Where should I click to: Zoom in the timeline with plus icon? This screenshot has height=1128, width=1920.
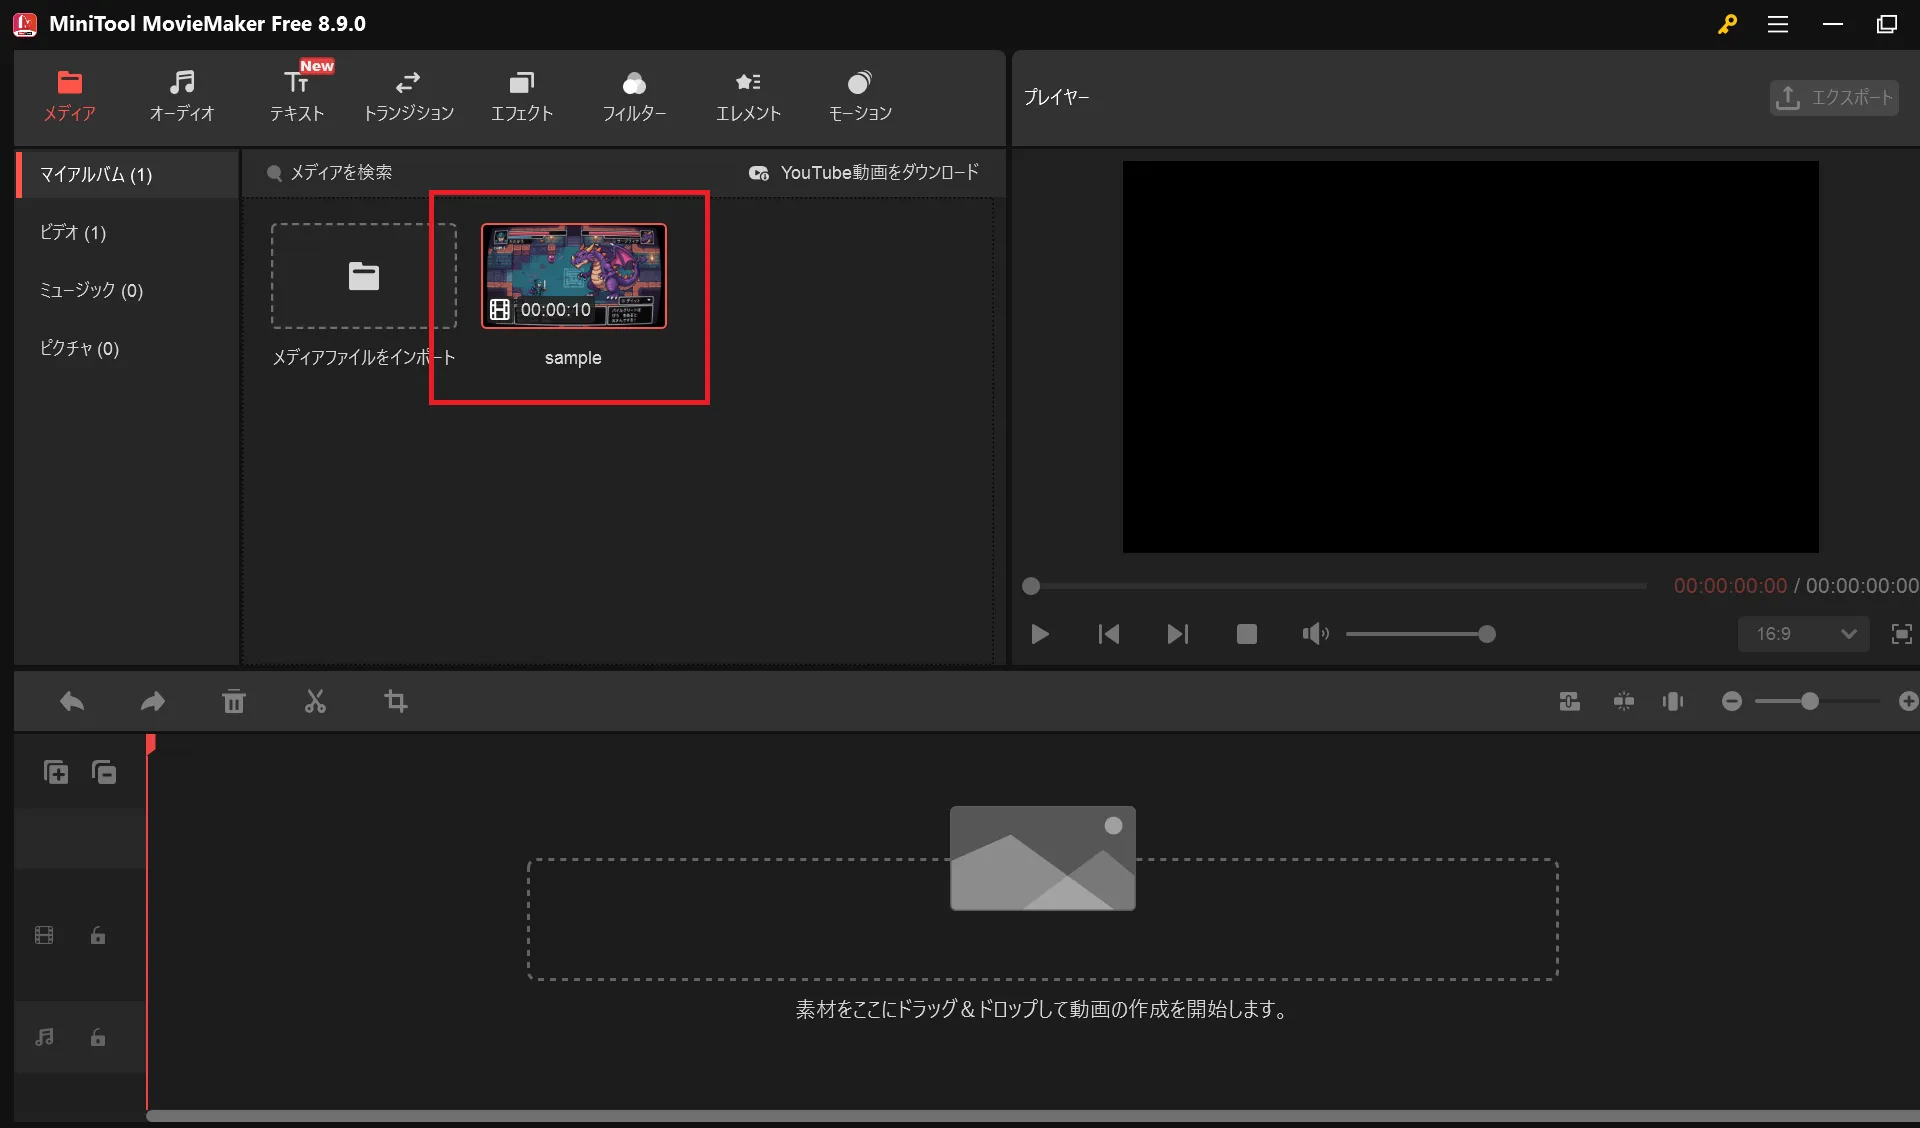1908,702
